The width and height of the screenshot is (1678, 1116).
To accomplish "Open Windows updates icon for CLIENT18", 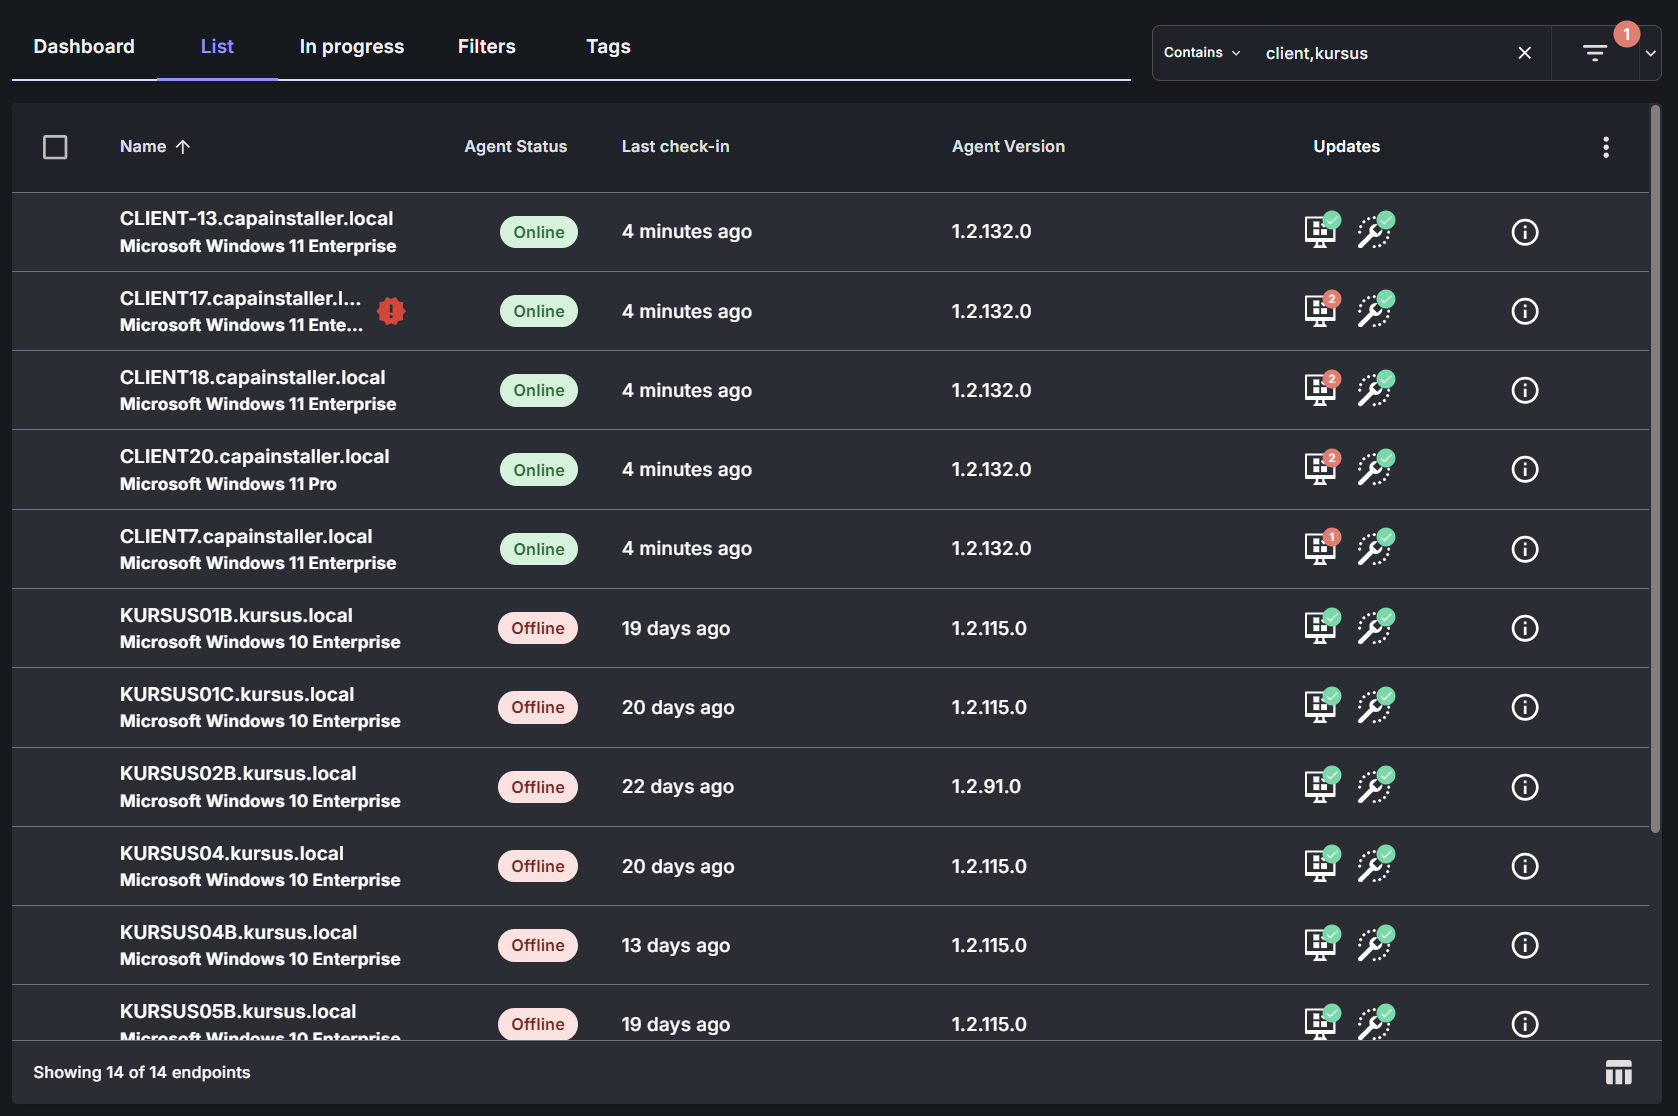I will (x=1320, y=390).
